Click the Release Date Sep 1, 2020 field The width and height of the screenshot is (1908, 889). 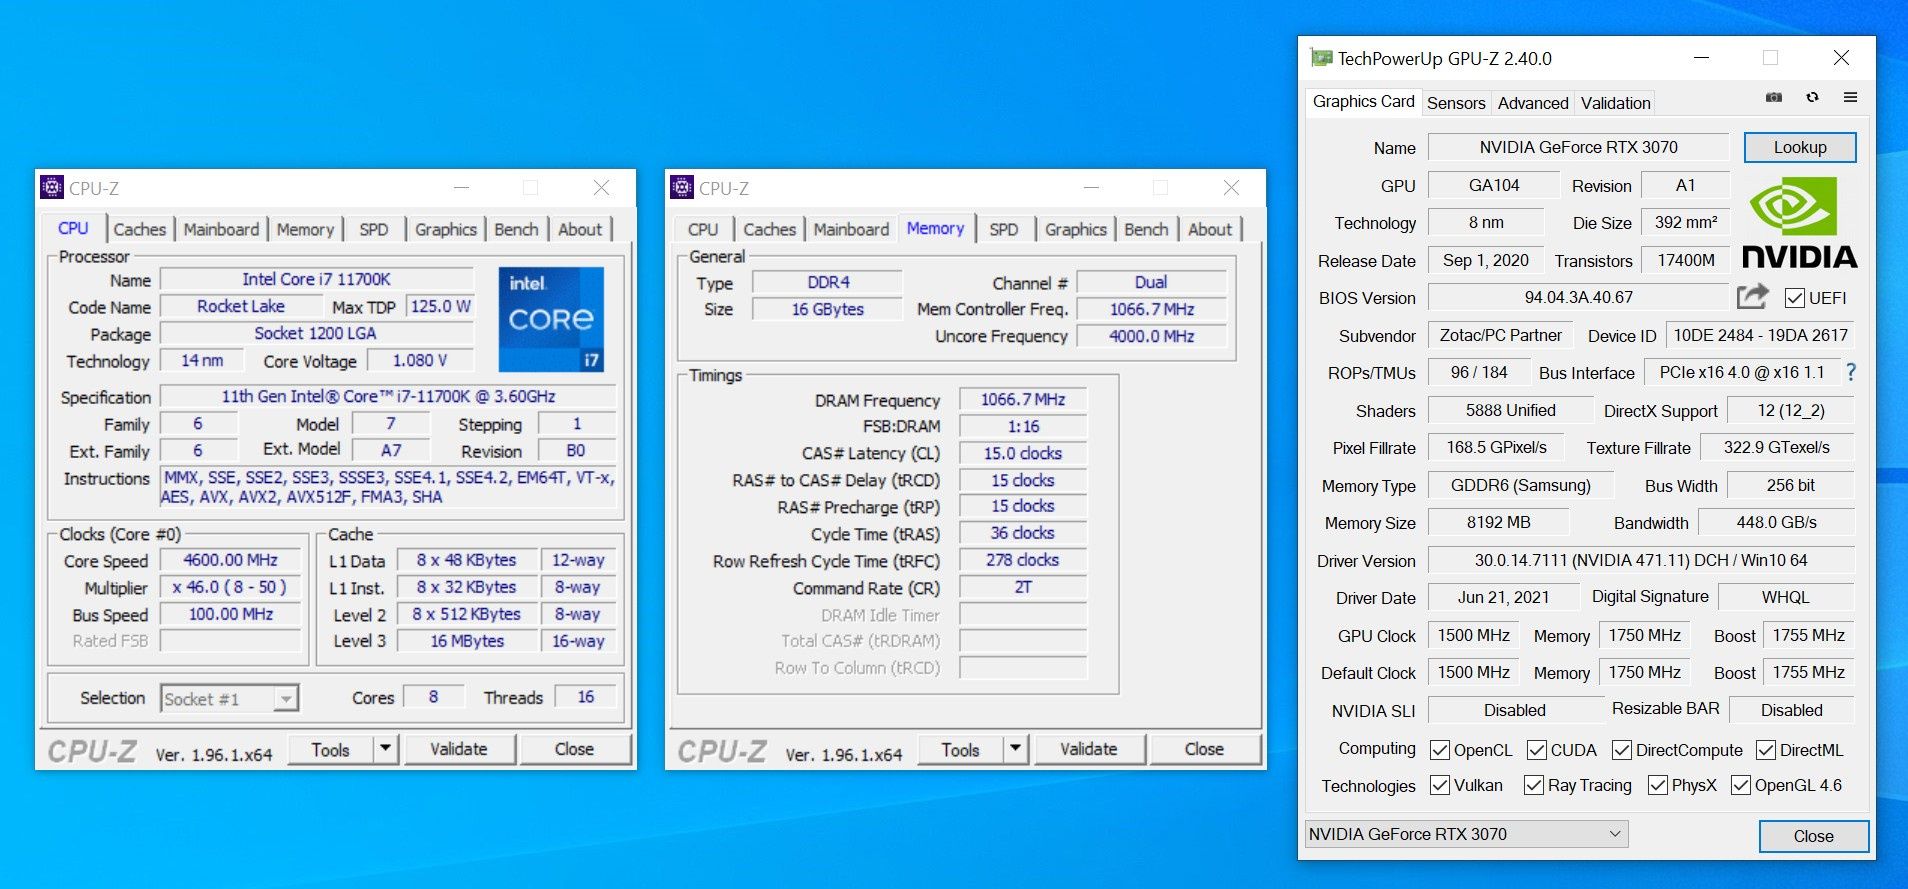point(1485,260)
